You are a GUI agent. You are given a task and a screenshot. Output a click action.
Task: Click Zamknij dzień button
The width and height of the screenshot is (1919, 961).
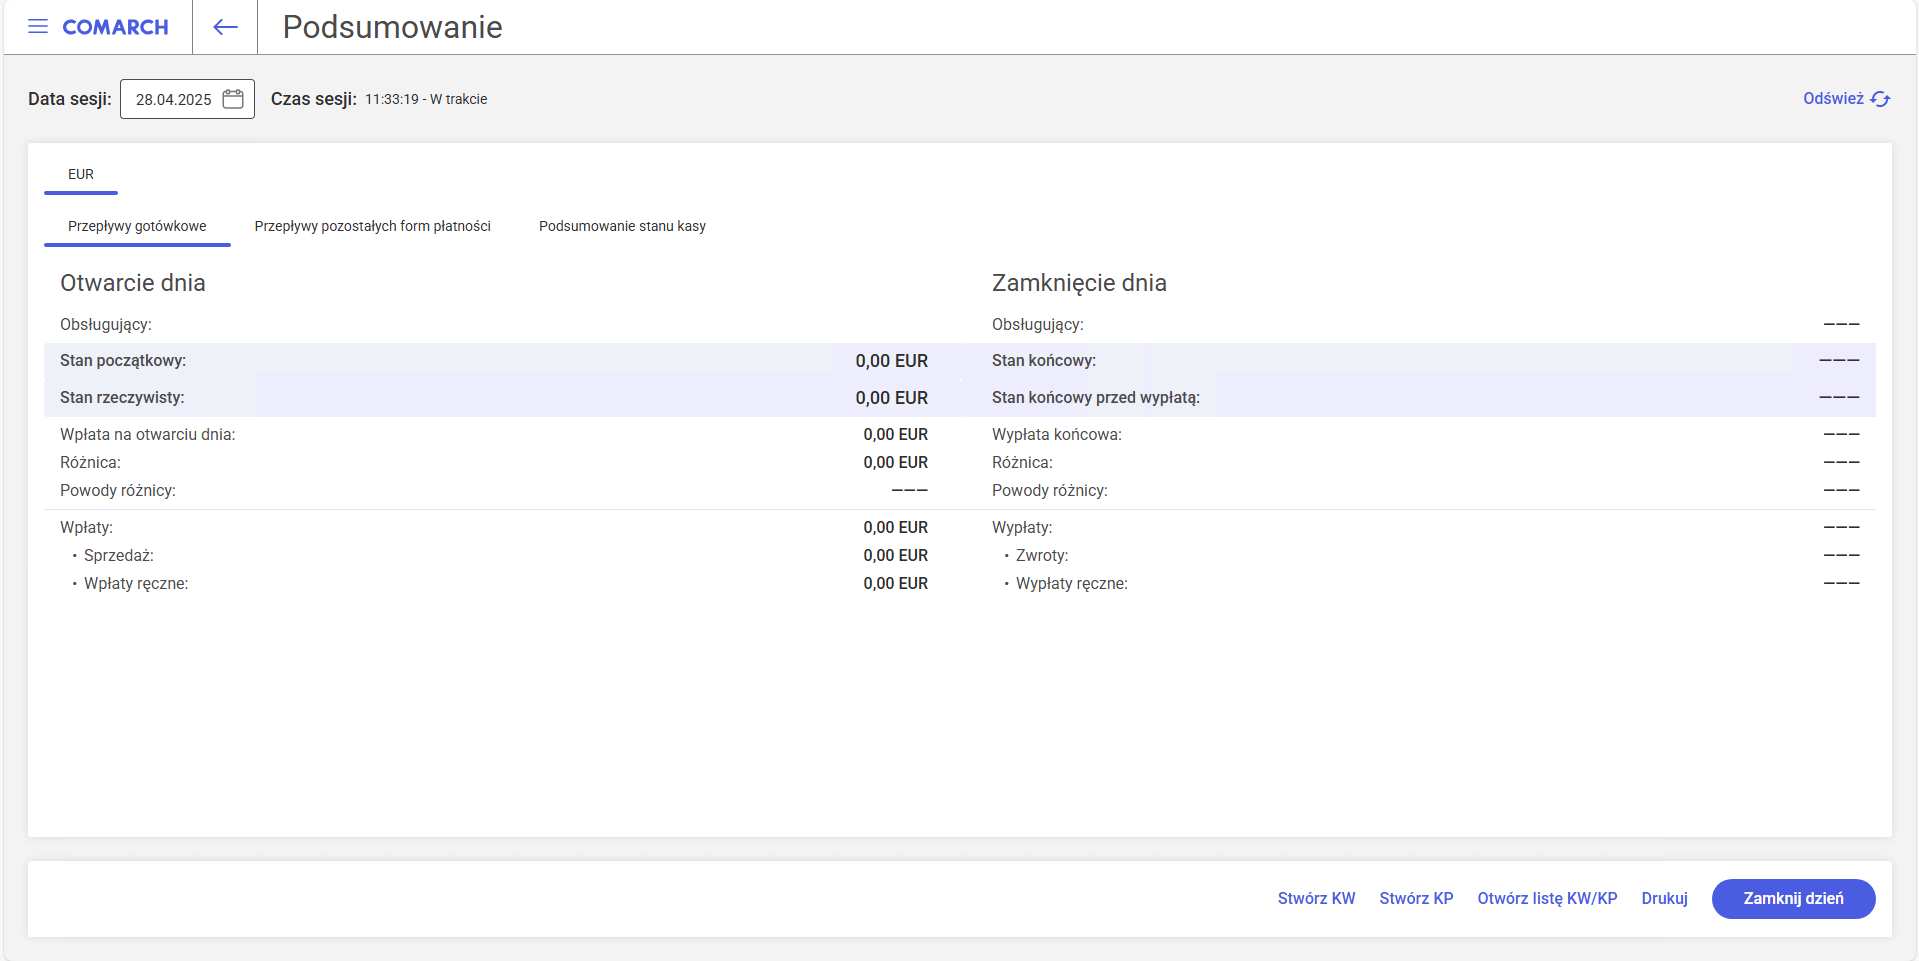pyautogui.click(x=1793, y=898)
